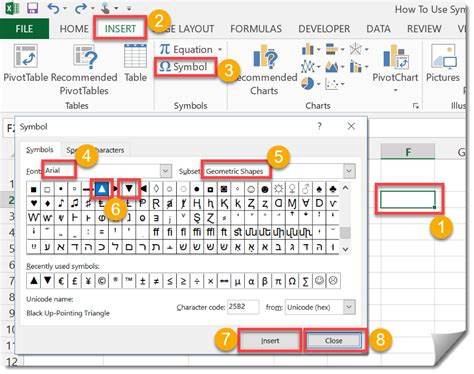Click the Close button in Symbol dialog
Viewport: 474px width, 374px height.
coord(333,341)
